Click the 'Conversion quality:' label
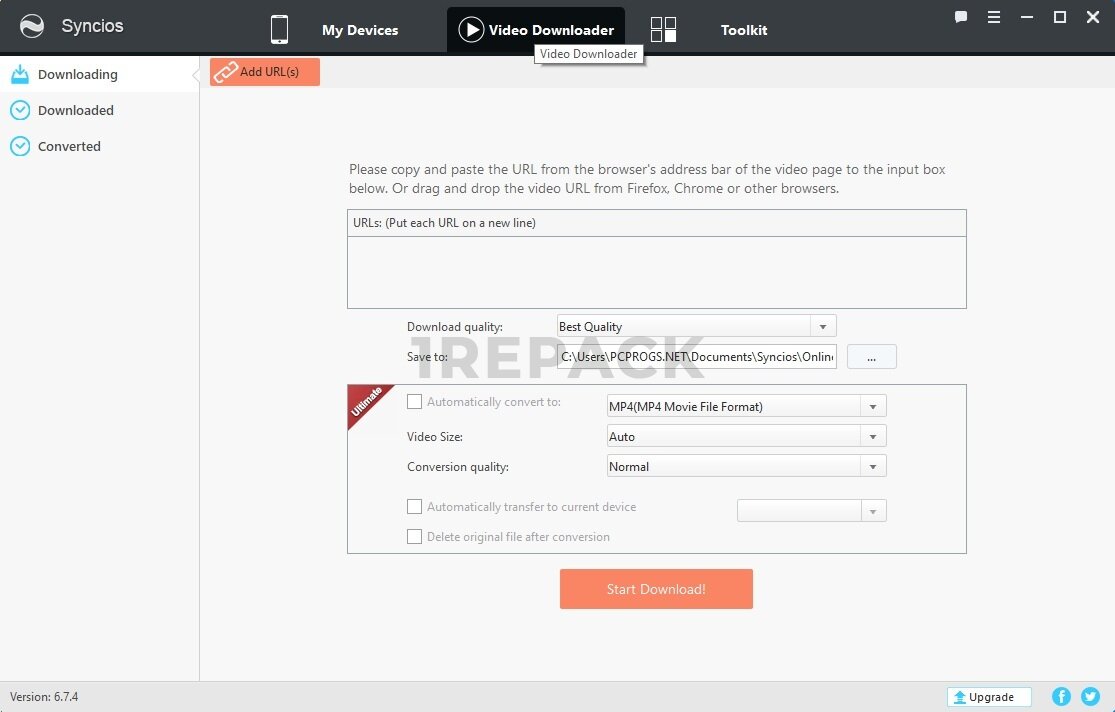 coord(457,467)
